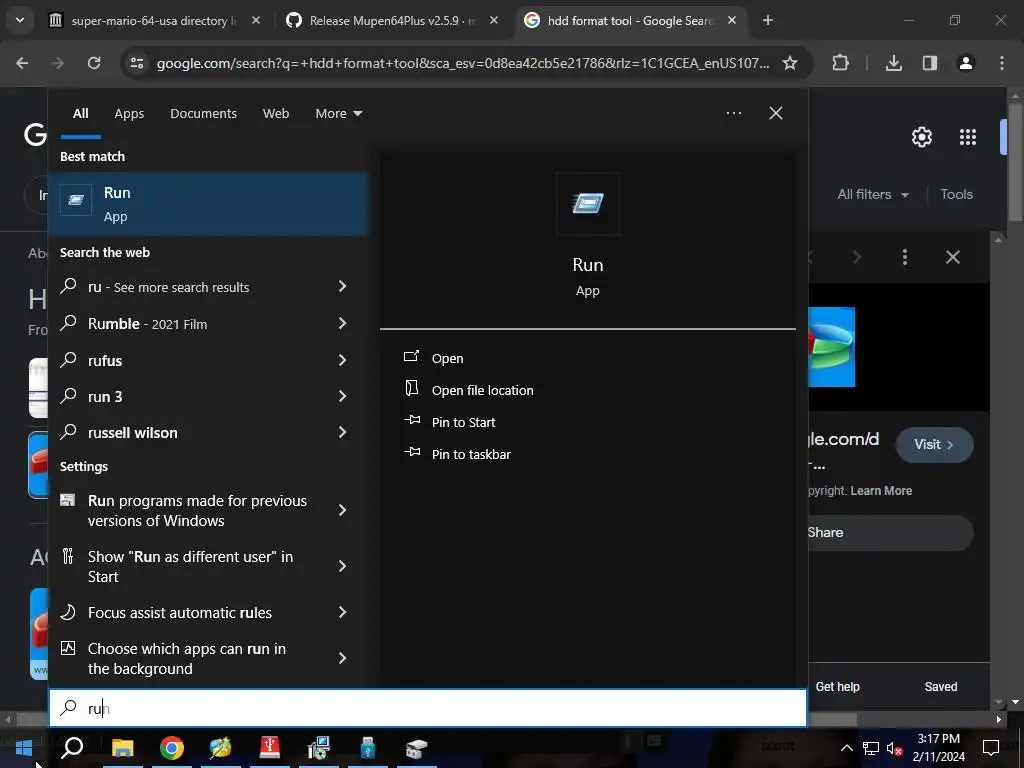Reload the Chrome page
Image resolution: width=1024 pixels, height=768 pixels.
(x=94, y=63)
